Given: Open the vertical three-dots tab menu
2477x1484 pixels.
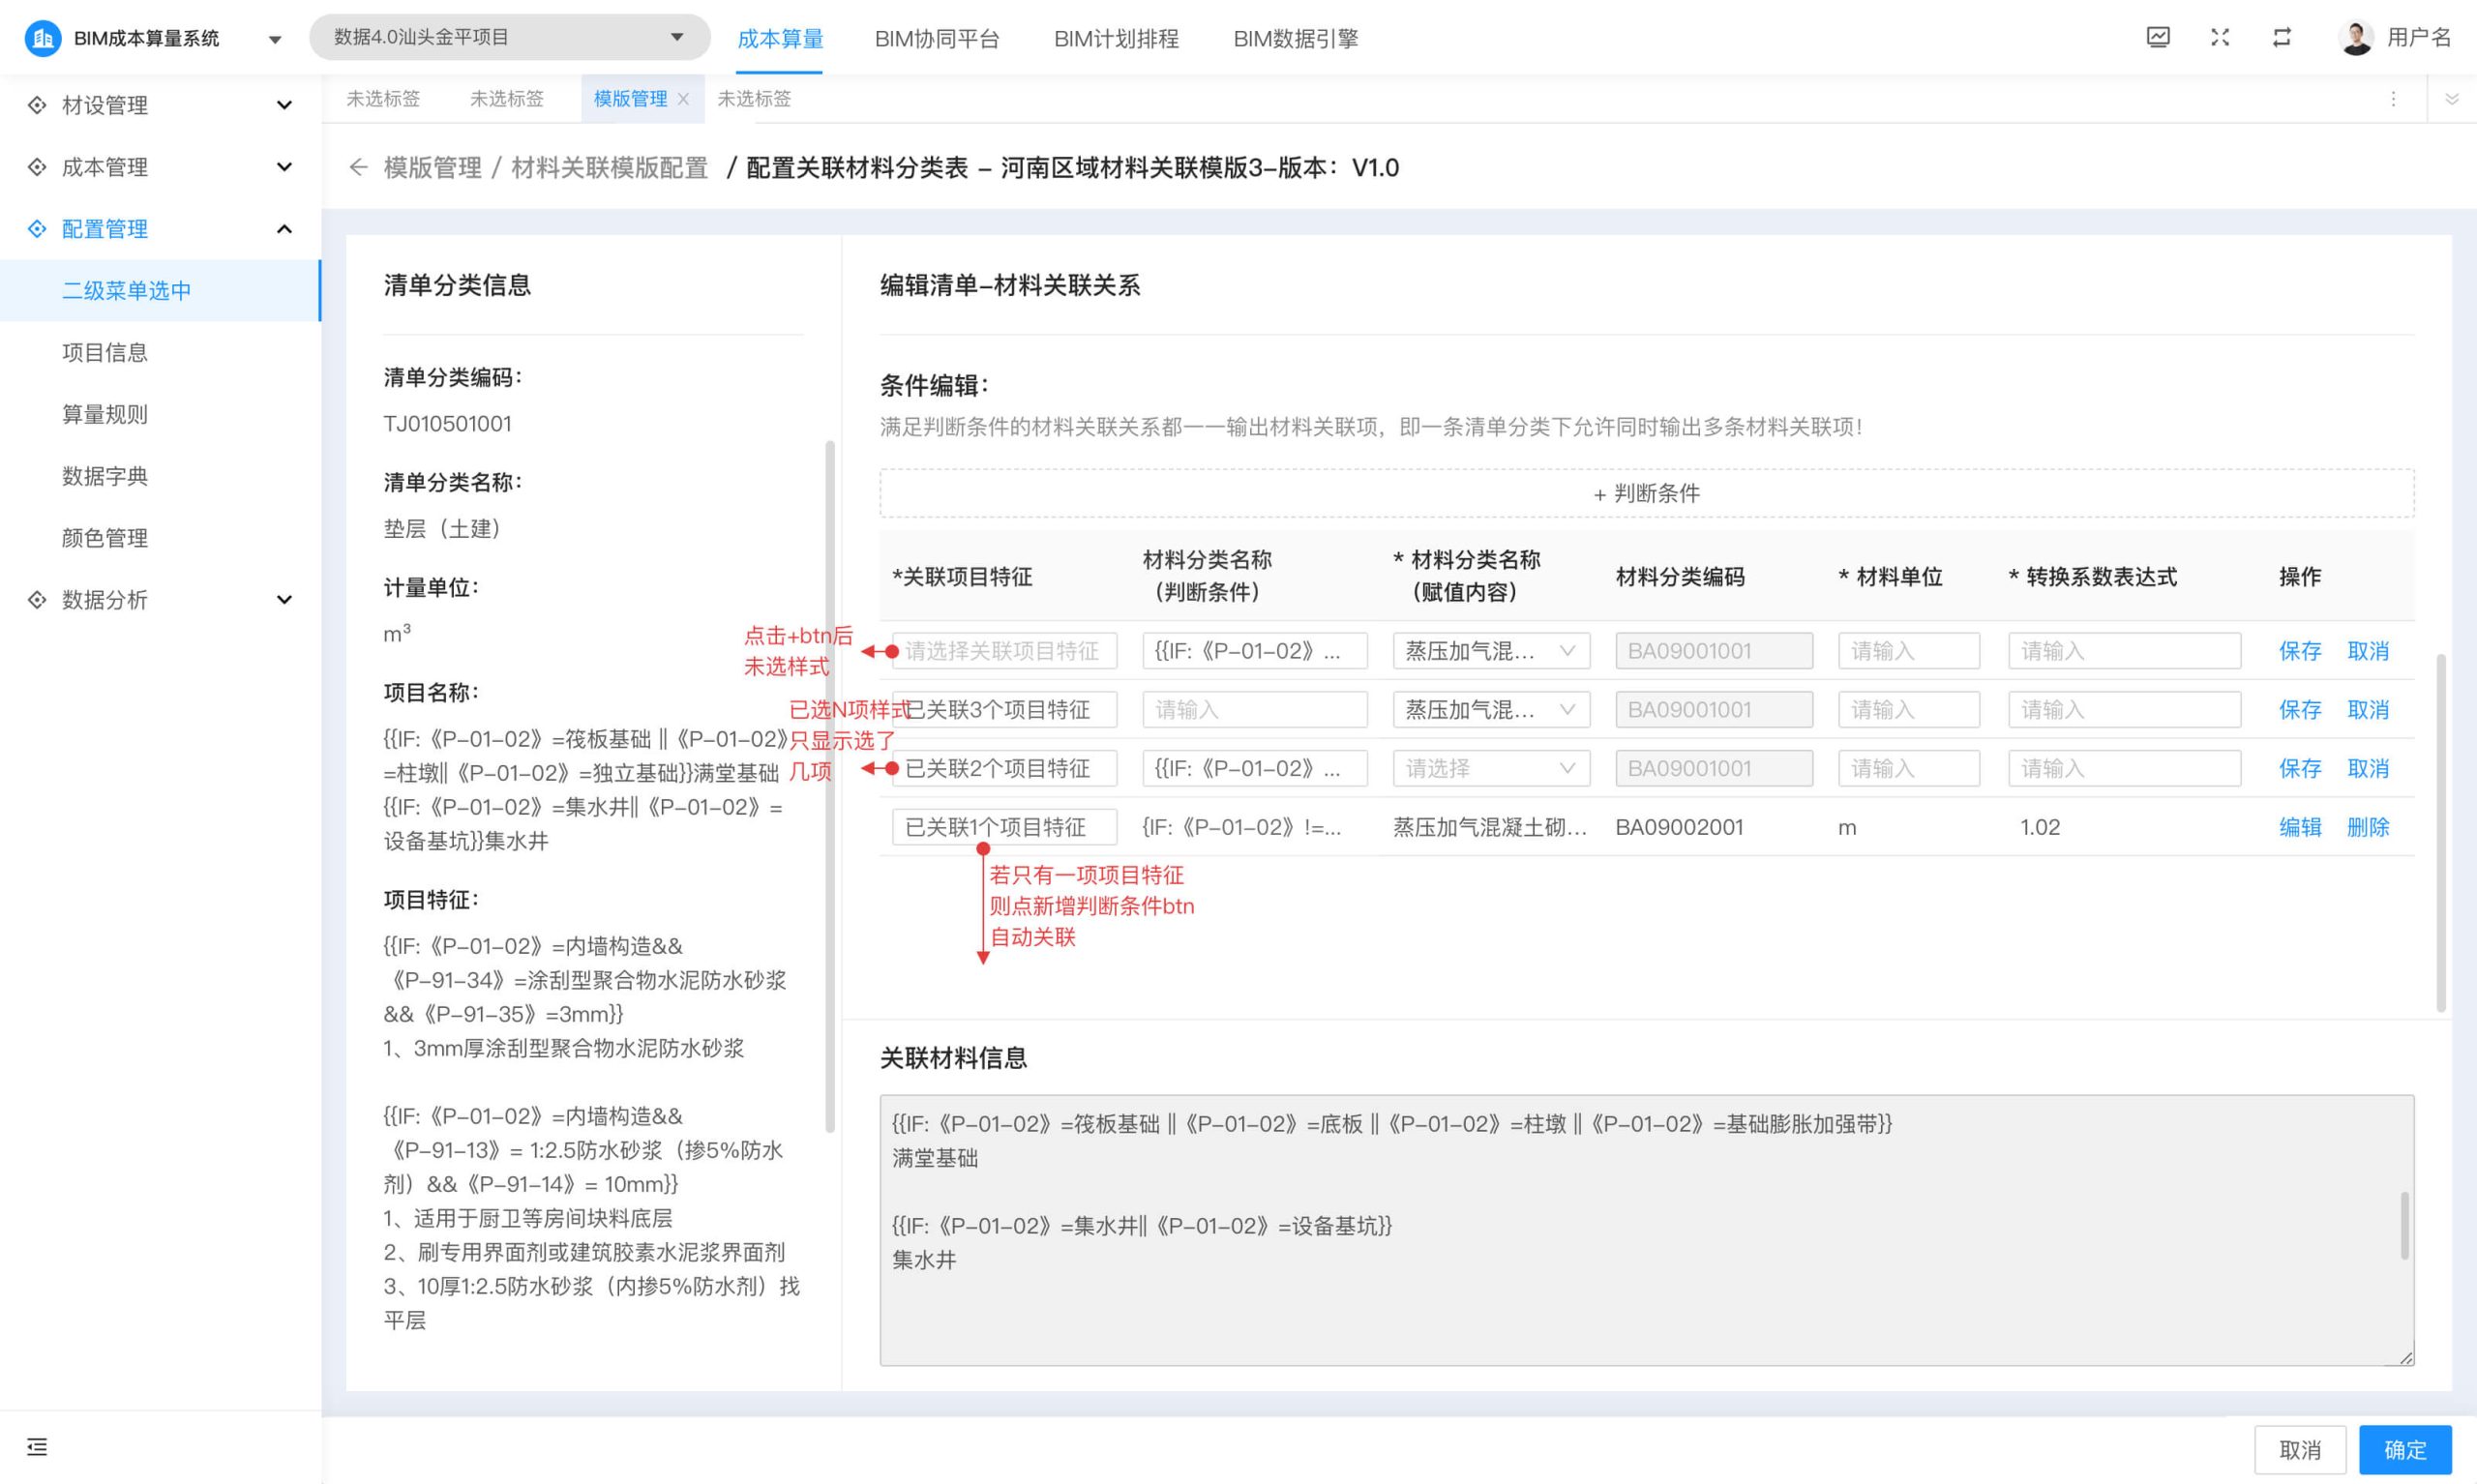Looking at the screenshot, I should (x=2393, y=99).
